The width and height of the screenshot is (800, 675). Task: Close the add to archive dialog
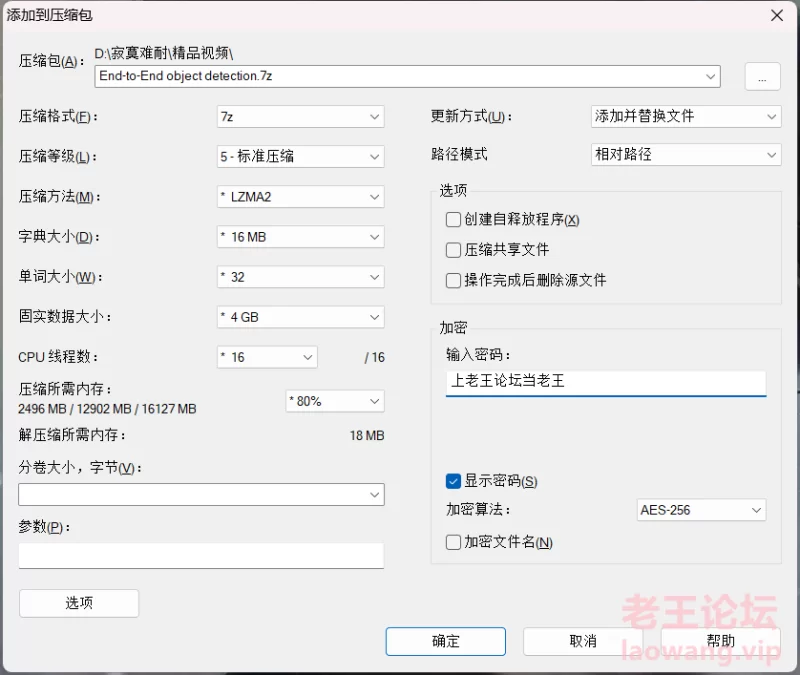tap(777, 16)
